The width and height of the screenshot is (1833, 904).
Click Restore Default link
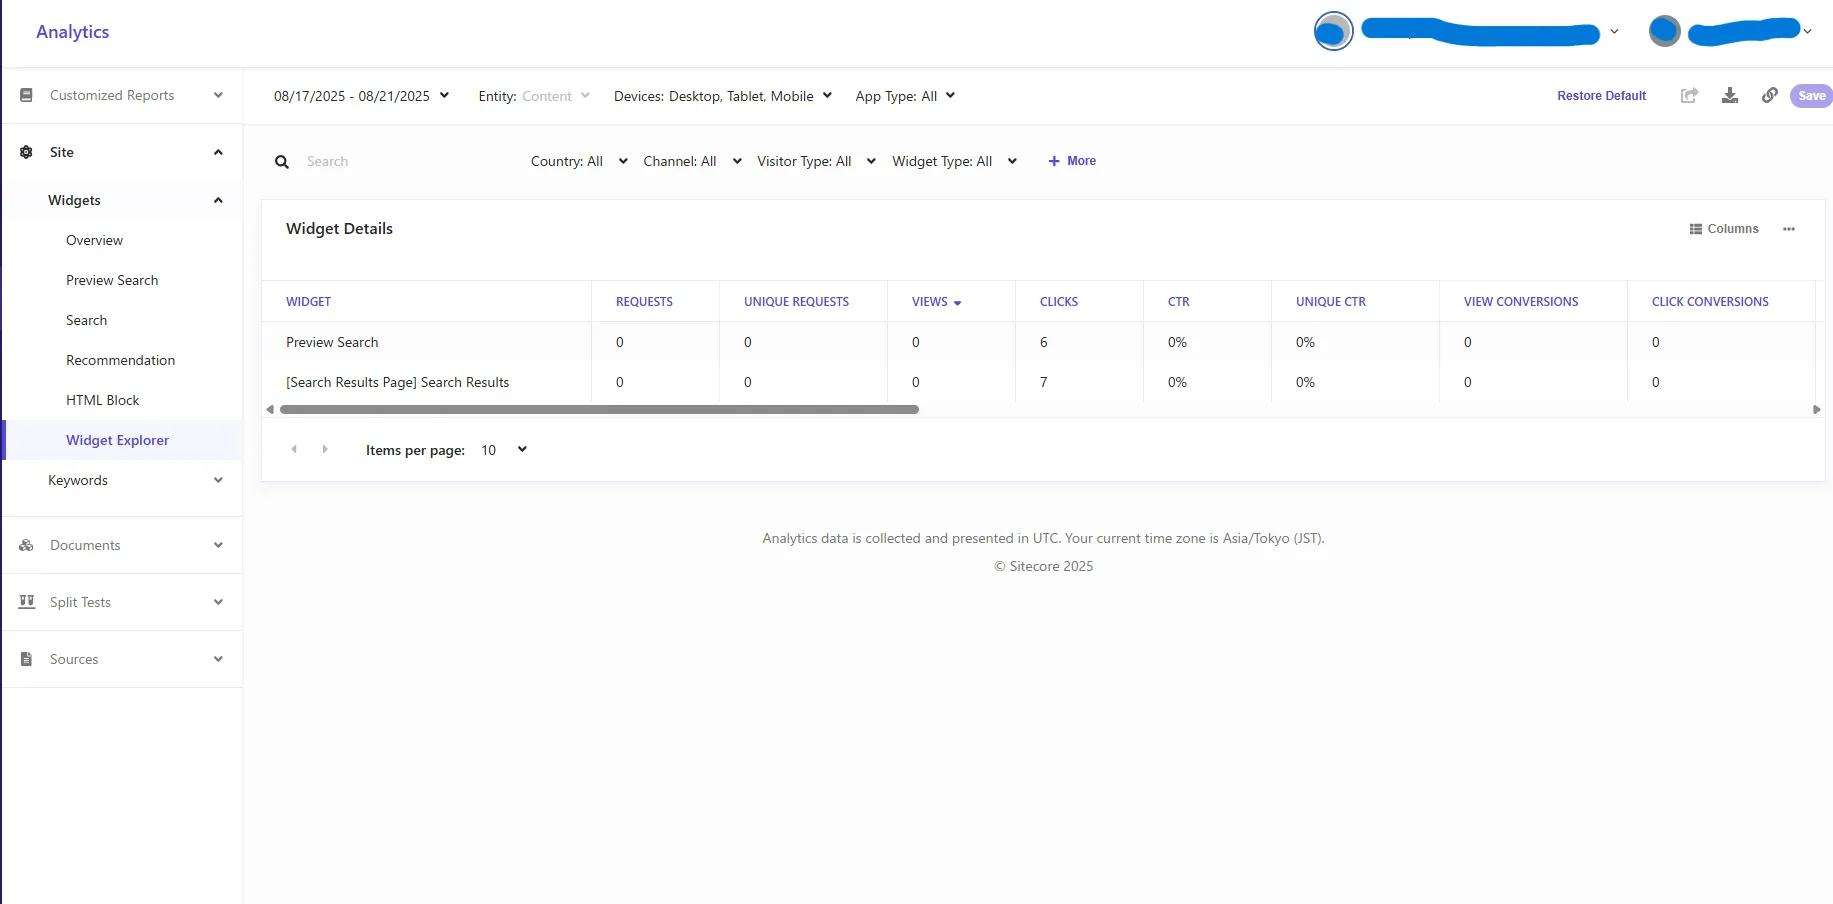tap(1601, 96)
